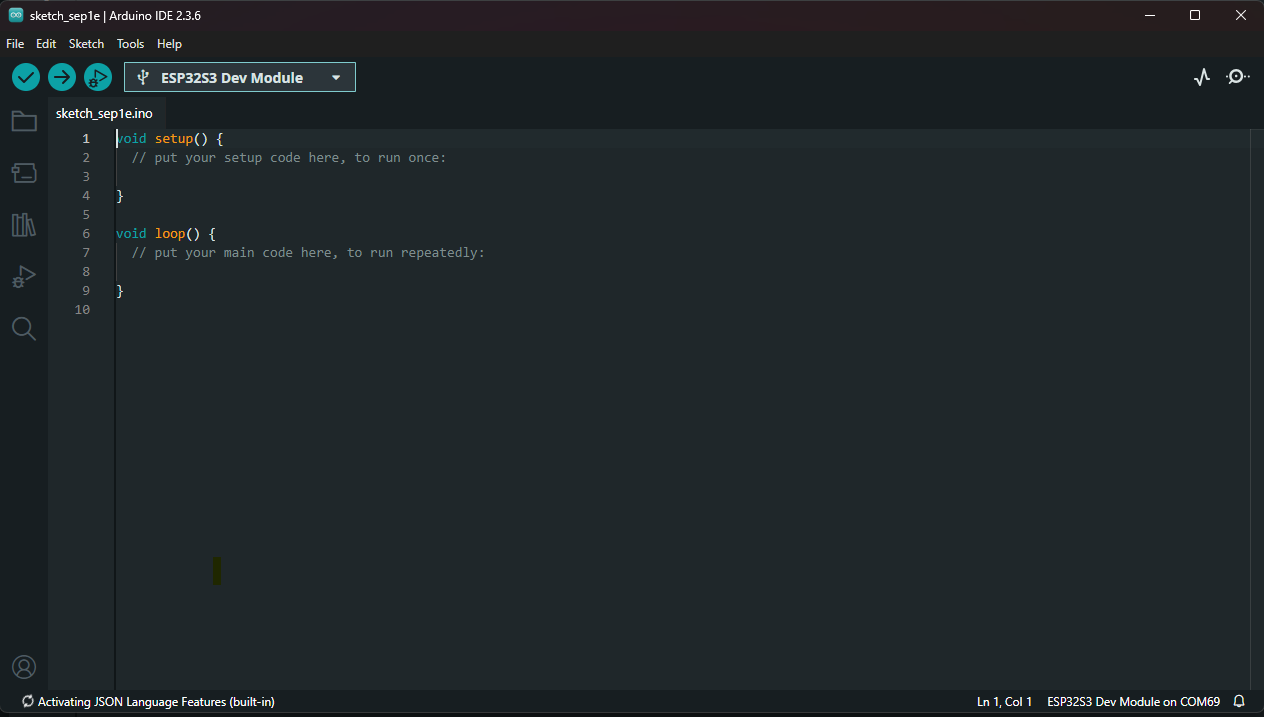The width and height of the screenshot is (1264, 717).
Task: Click line number 4 in gutter
Action: (86, 195)
